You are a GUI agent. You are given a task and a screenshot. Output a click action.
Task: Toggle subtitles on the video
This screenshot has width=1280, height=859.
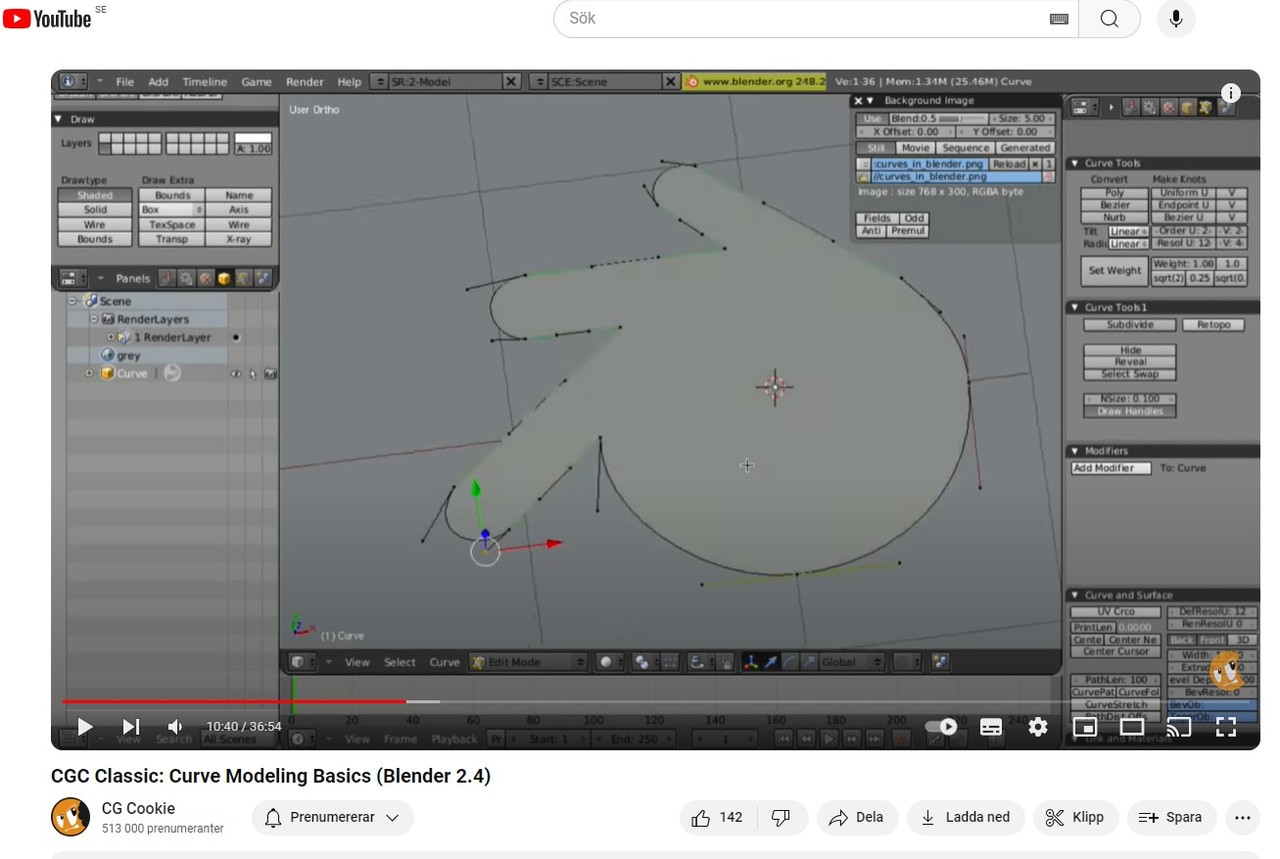[x=991, y=727]
